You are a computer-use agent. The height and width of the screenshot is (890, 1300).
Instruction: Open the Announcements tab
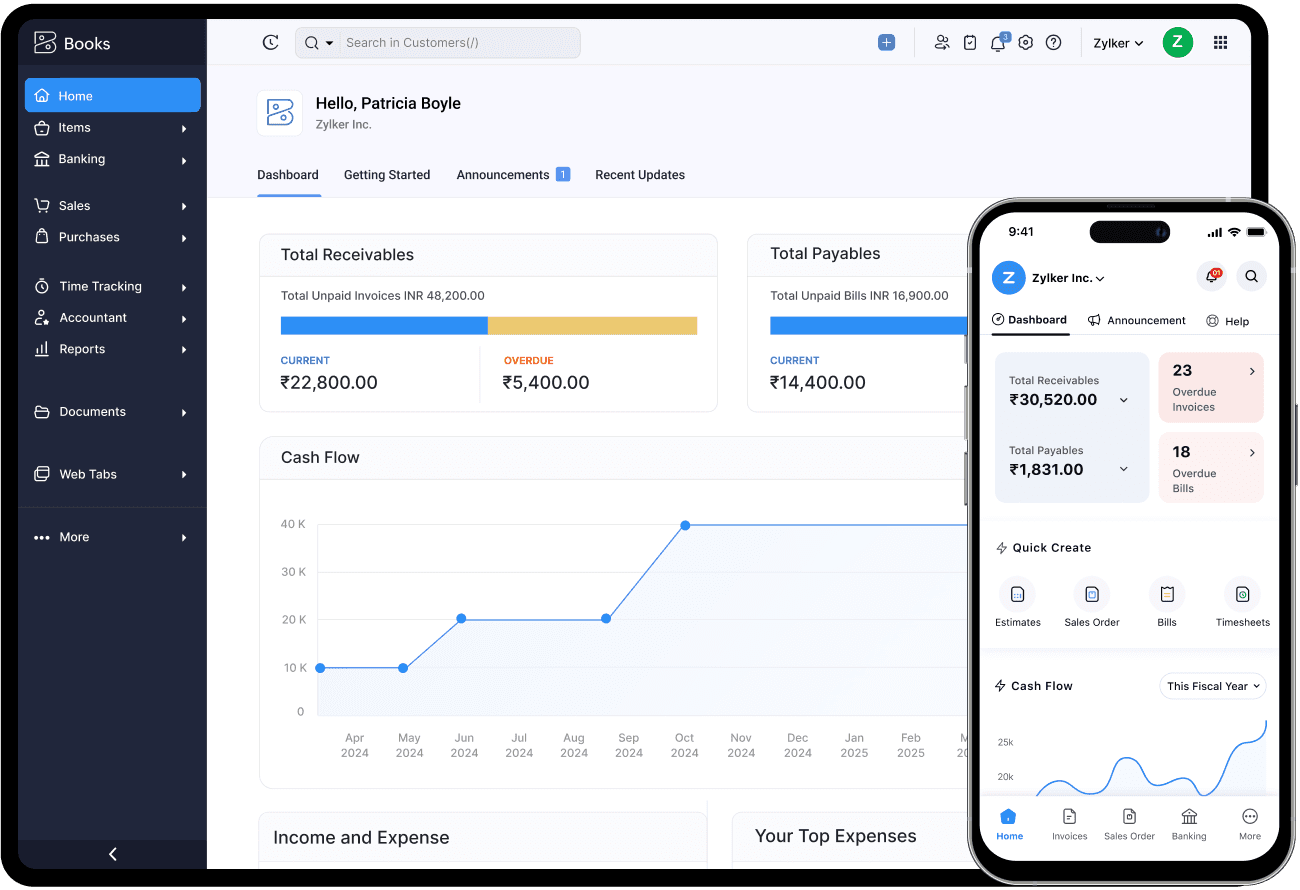513,175
